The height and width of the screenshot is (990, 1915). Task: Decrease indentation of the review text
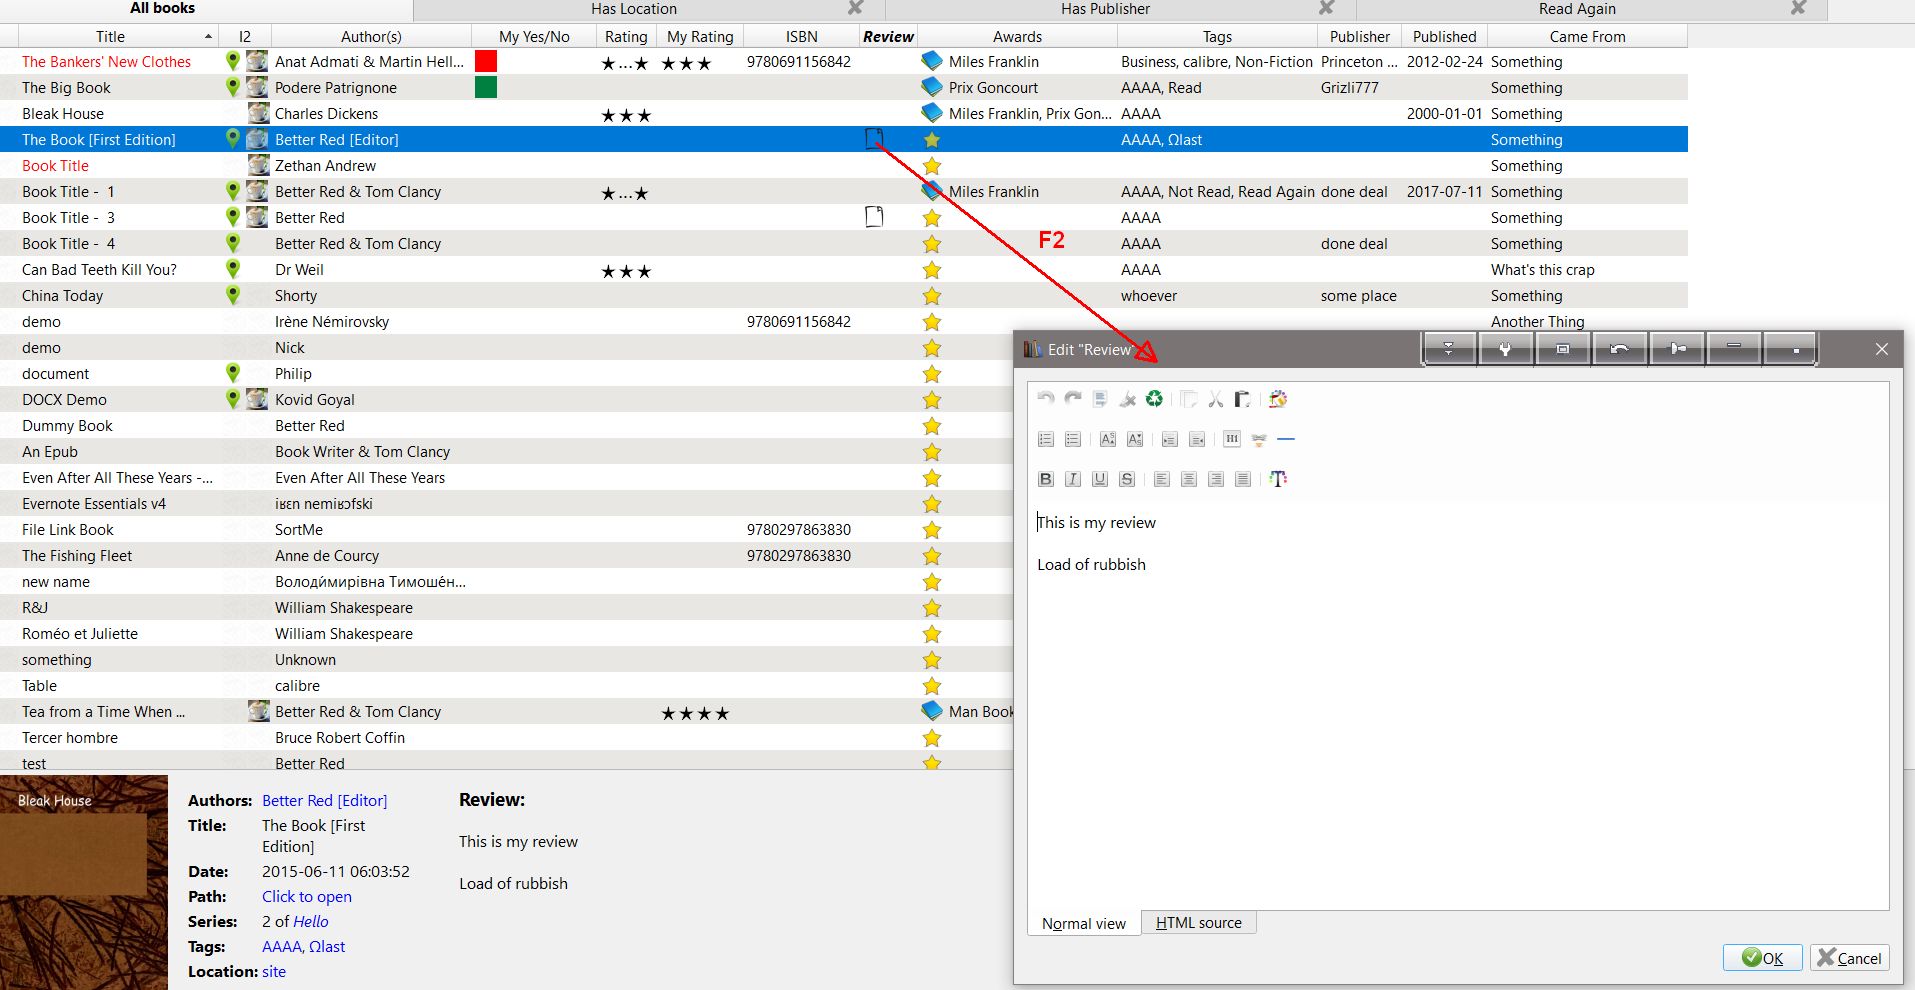click(x=1197, y=439)
